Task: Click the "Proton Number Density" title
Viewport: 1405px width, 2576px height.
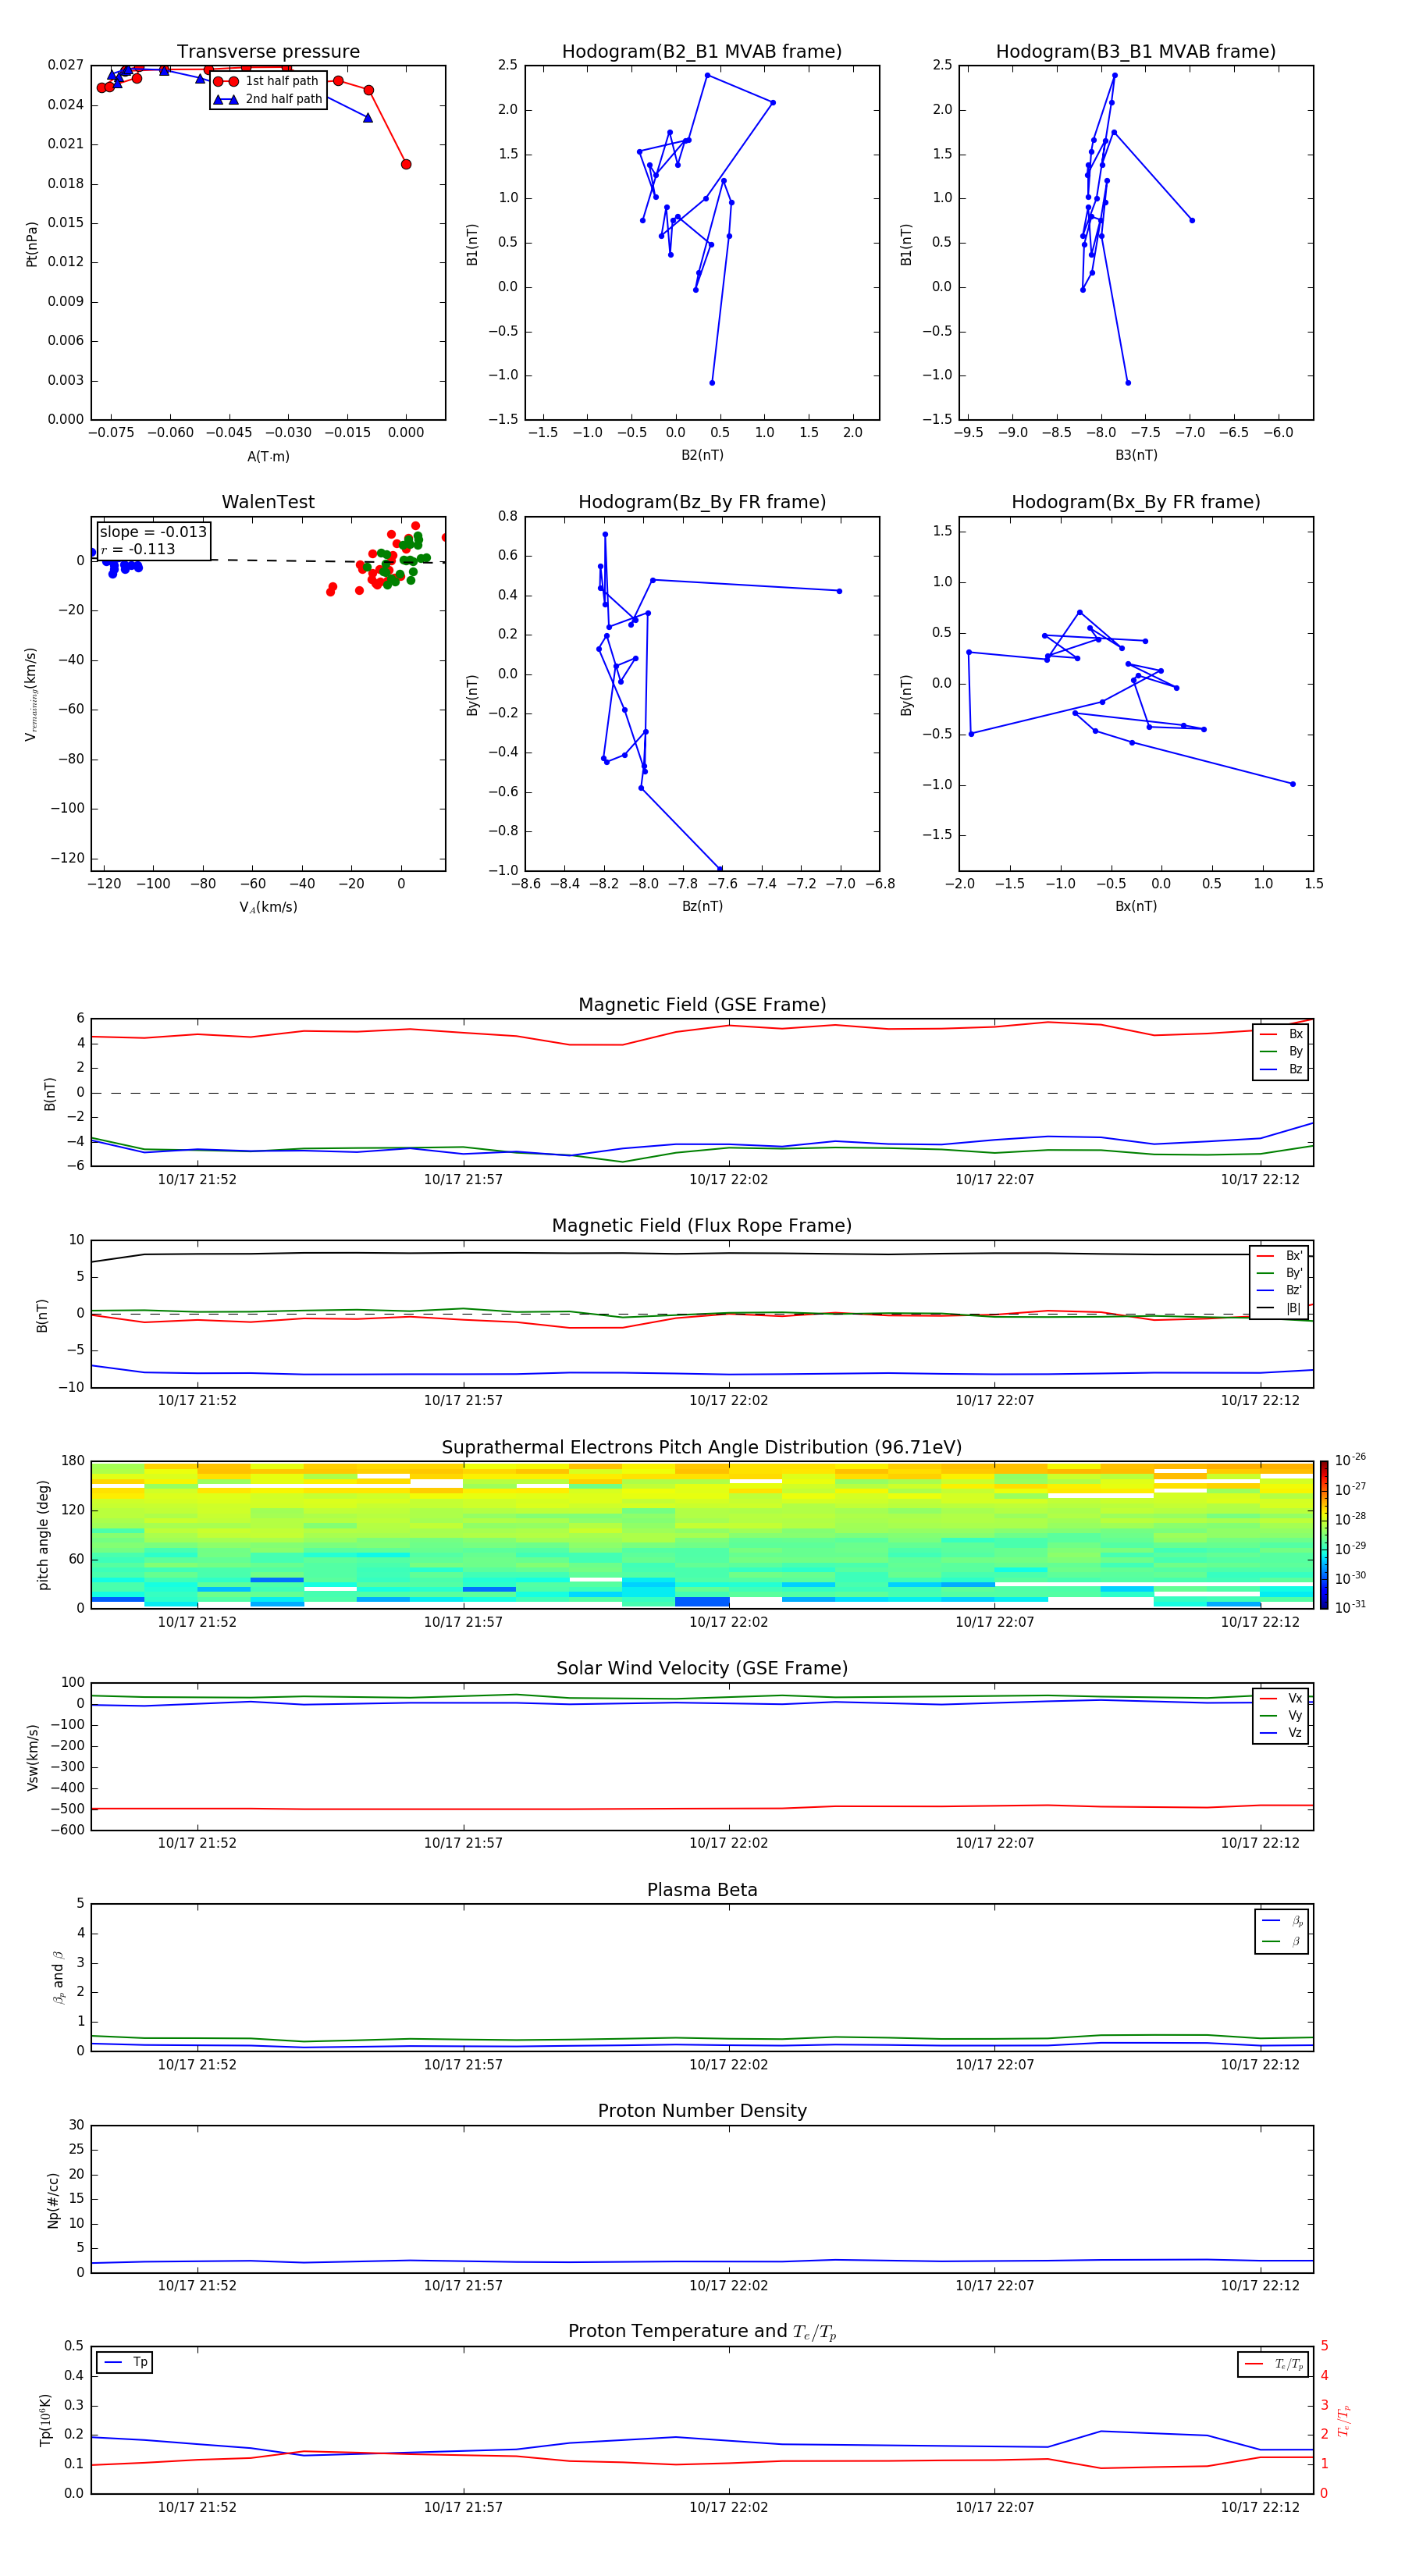Action: 702,2111
